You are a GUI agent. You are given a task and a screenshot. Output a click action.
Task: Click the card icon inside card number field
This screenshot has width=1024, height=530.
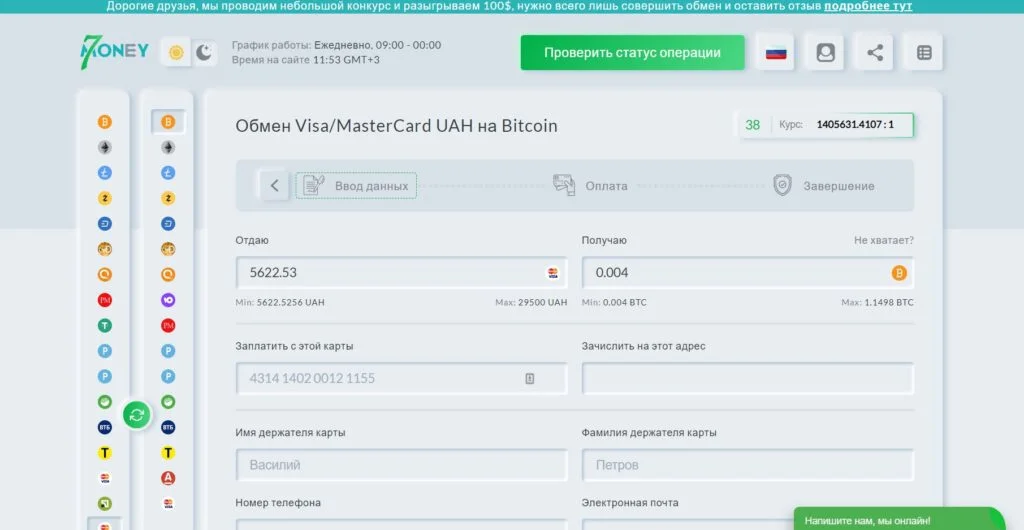pyautogui.click(x=530, y=379)
